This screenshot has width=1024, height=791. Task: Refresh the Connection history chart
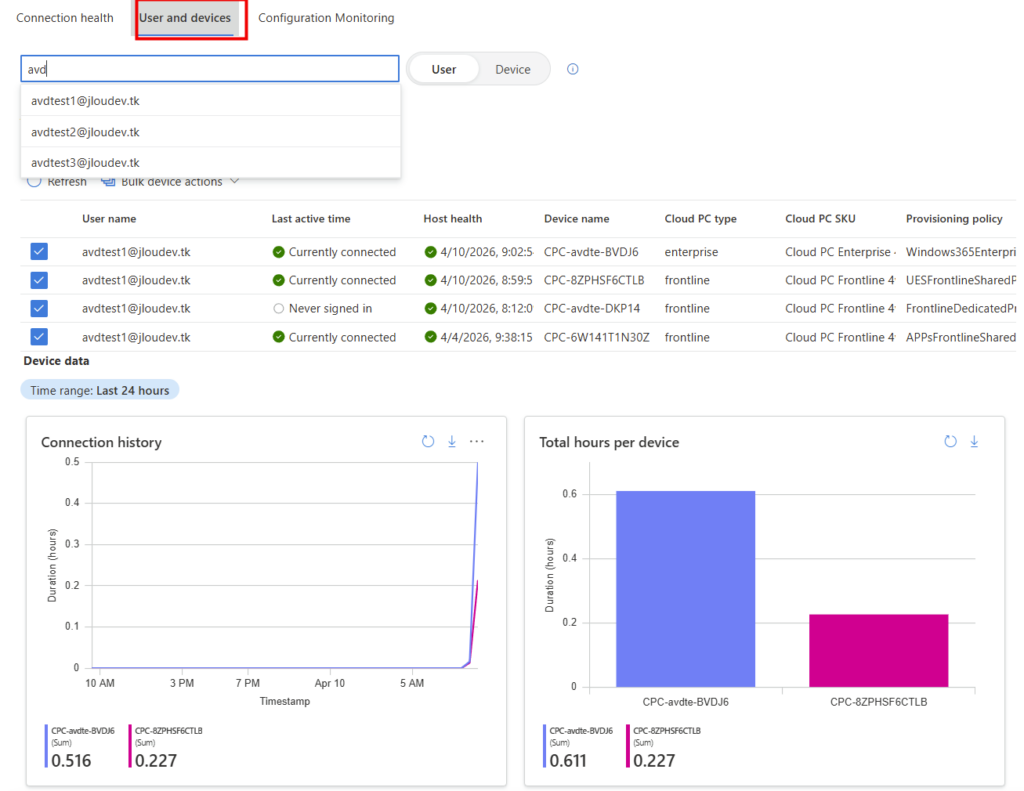coord(428,441)
